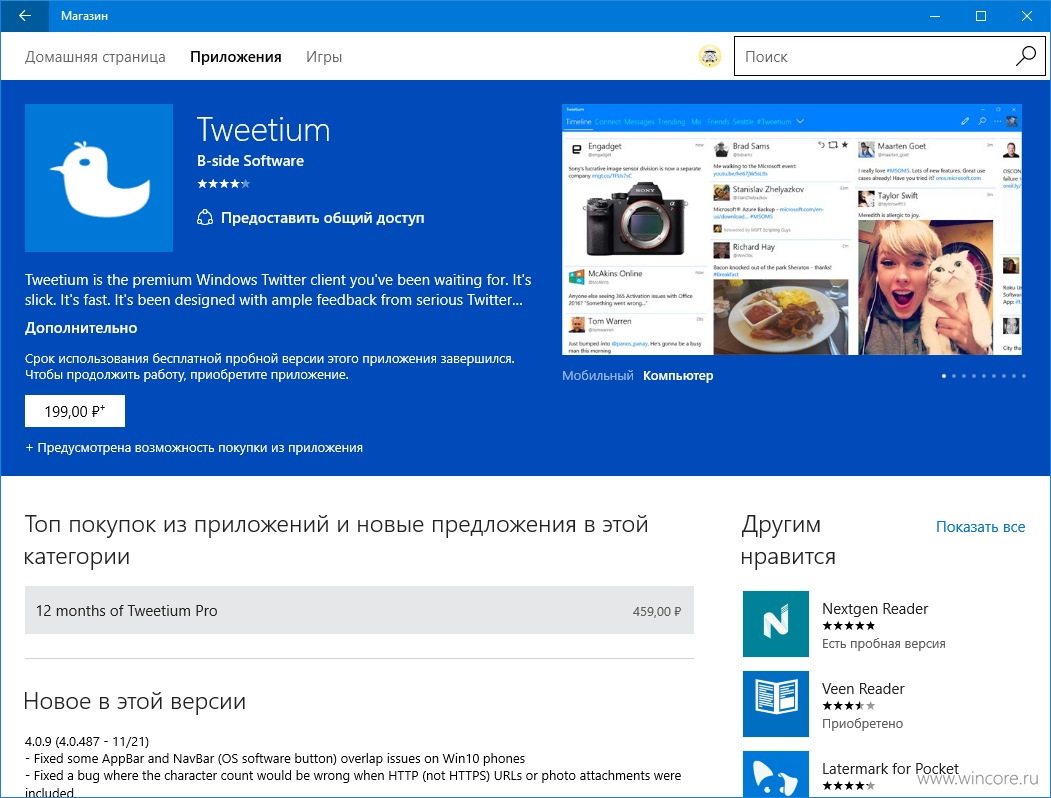Open Veen Reader title
This screenshot has width=1051, height=798.
pos(863,688)
